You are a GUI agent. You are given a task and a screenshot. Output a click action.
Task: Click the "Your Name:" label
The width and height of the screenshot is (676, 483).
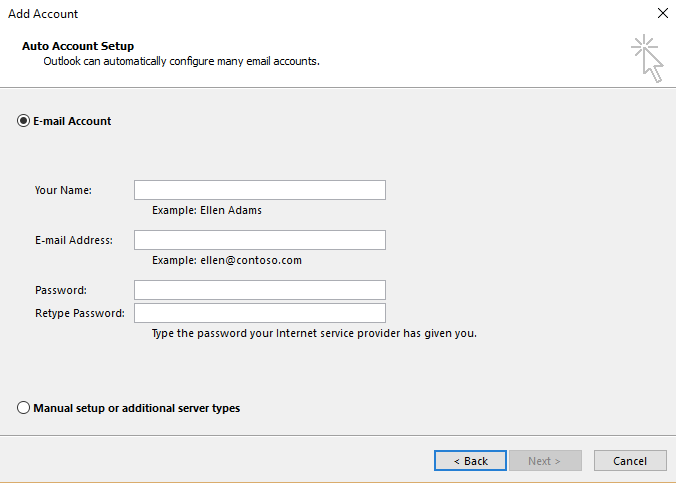coord(63,190)
